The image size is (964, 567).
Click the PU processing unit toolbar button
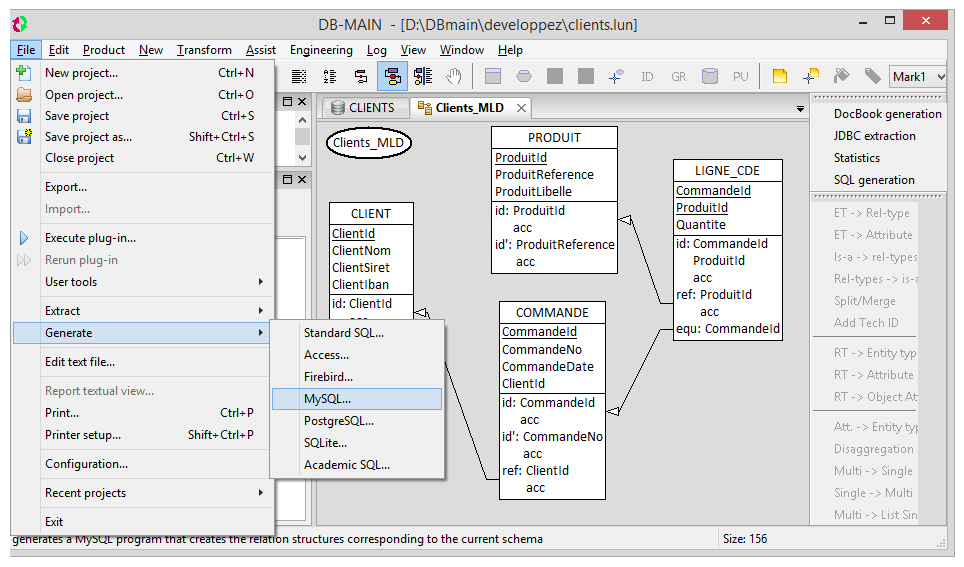click(x=741, y=77)
